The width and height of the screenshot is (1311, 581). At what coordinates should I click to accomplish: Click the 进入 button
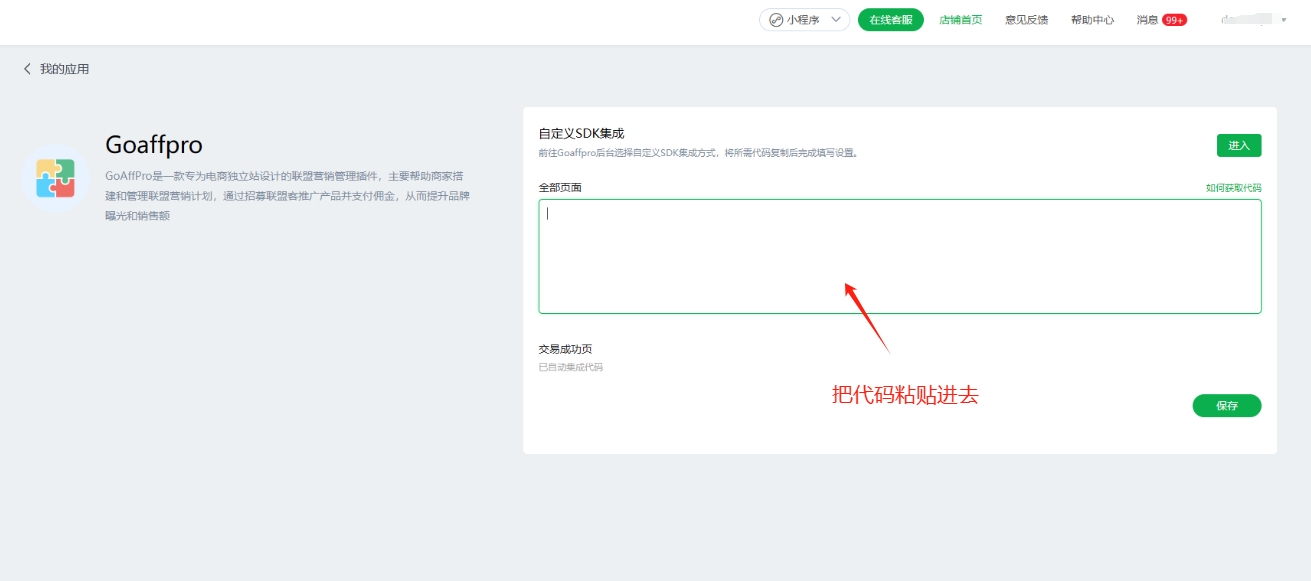click(1239, 145)
